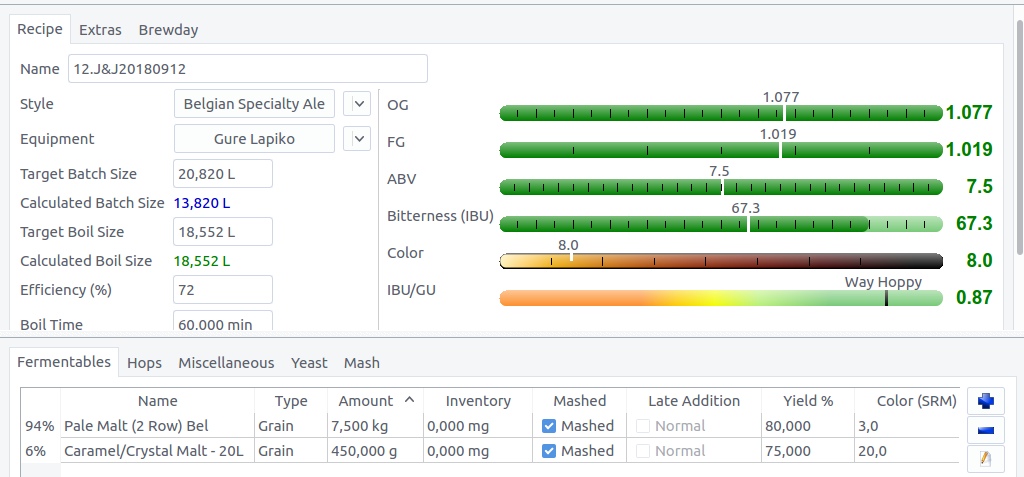Select the Hops tab

(x=144, y=363)
